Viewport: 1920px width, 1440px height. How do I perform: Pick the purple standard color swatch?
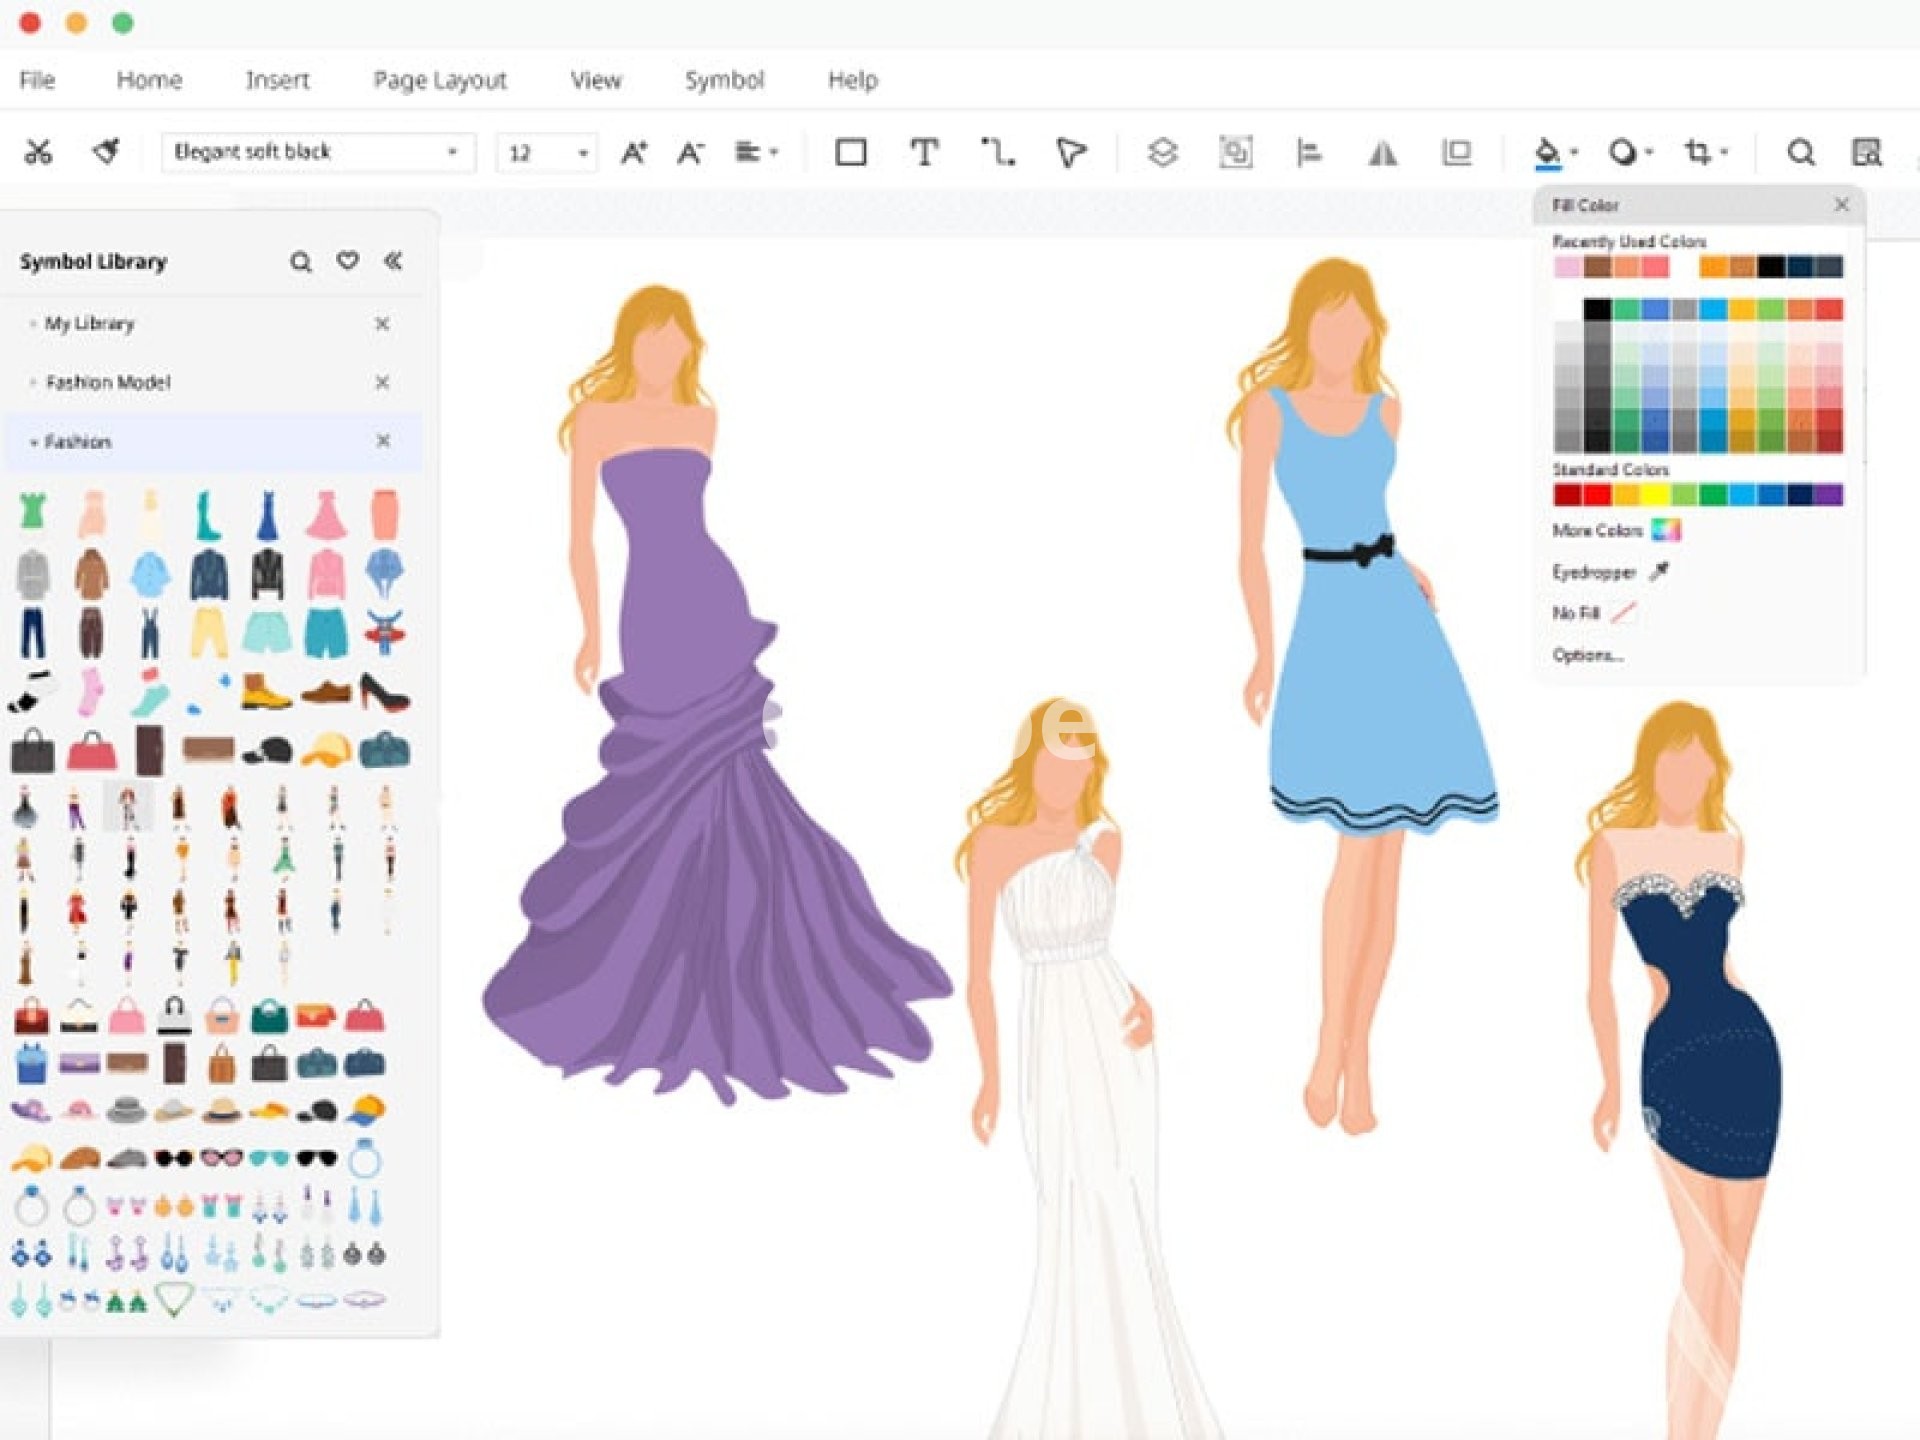[1829, 495]
